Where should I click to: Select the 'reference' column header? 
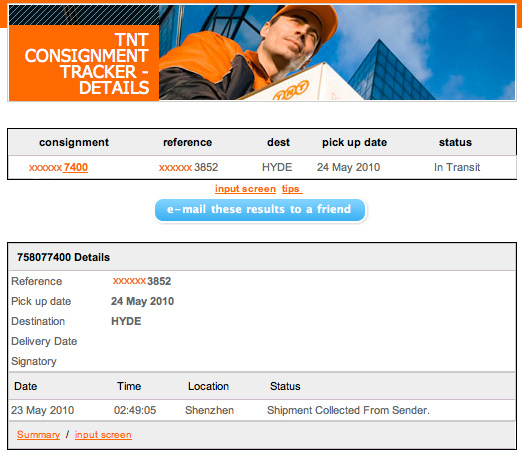click(x=187, y=142)
